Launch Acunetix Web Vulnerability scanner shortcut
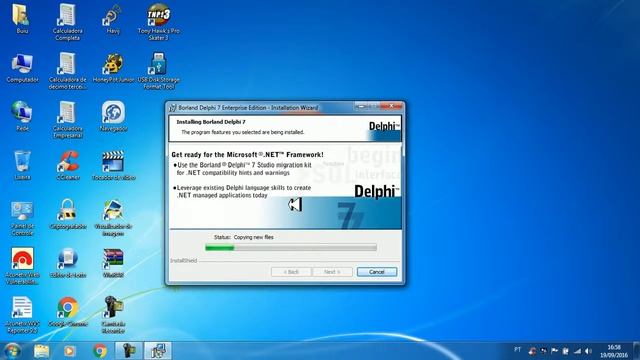The image size is (640, 360). pos(22,267)
